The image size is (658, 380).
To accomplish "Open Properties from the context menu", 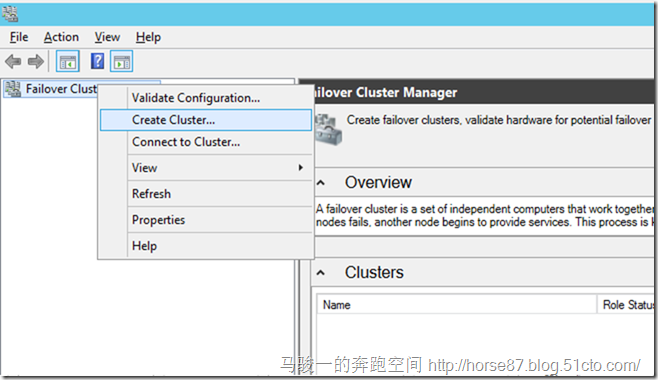I will (x=206, y=220).
